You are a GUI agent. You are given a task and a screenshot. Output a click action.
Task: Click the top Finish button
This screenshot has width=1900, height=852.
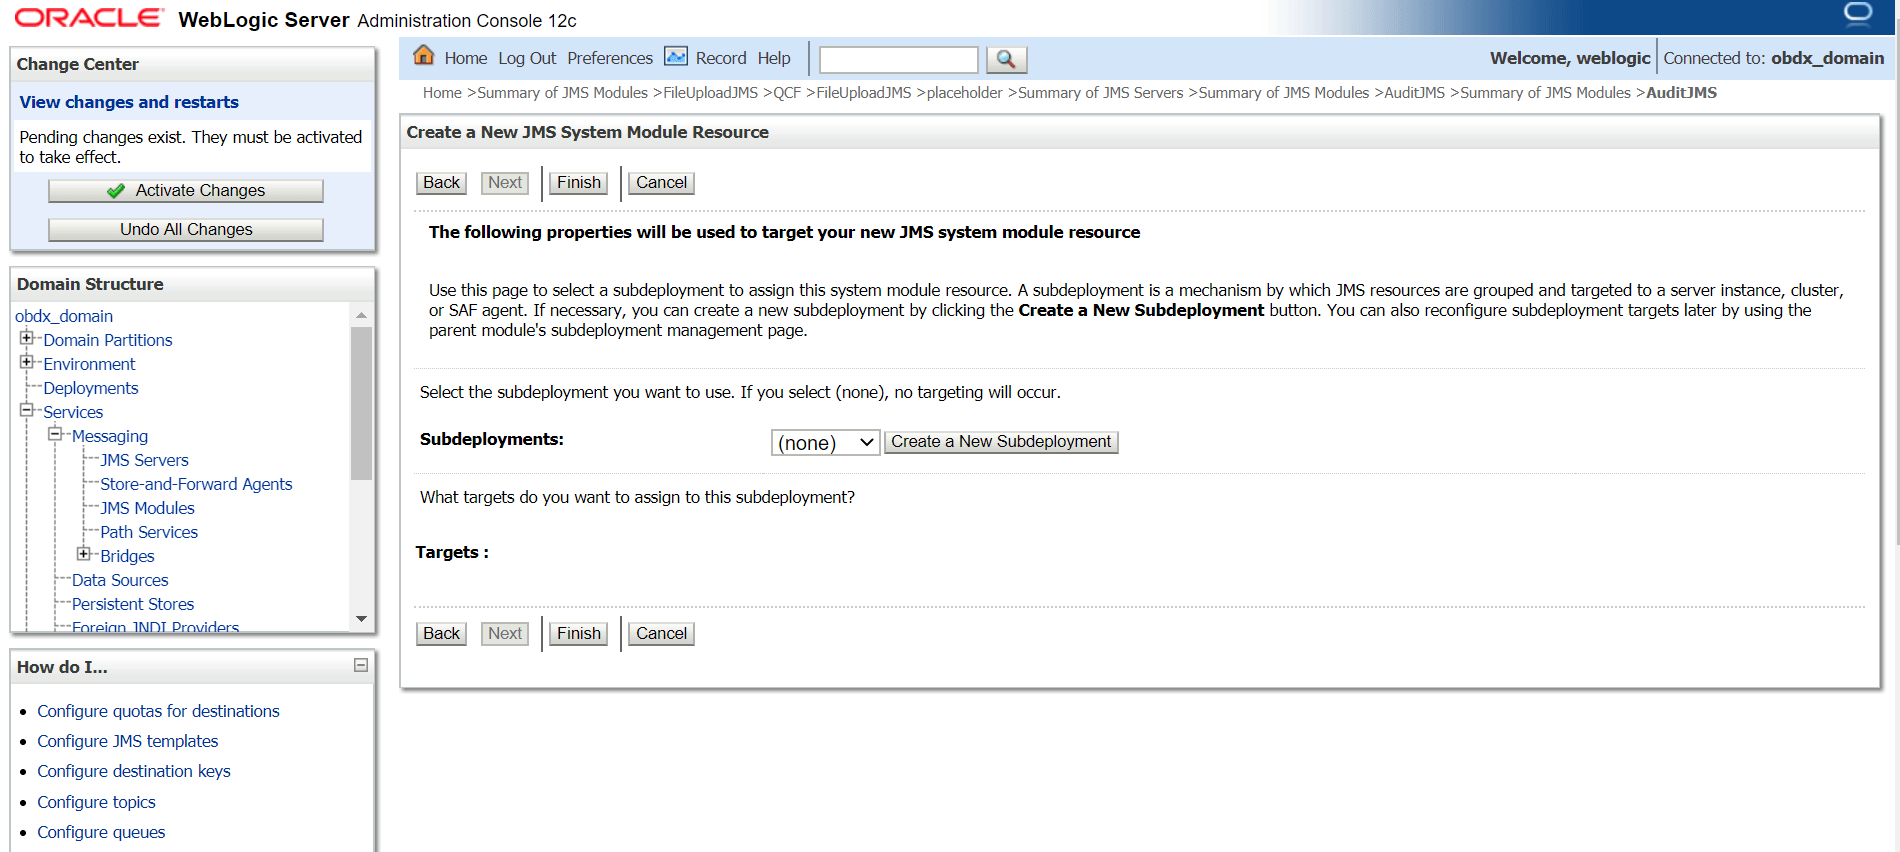click(579, 183)
